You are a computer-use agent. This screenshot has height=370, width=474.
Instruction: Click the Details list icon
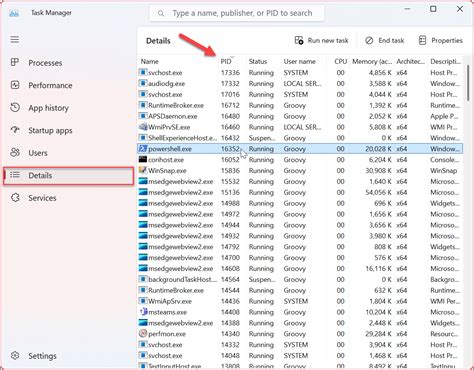point(15,175)
